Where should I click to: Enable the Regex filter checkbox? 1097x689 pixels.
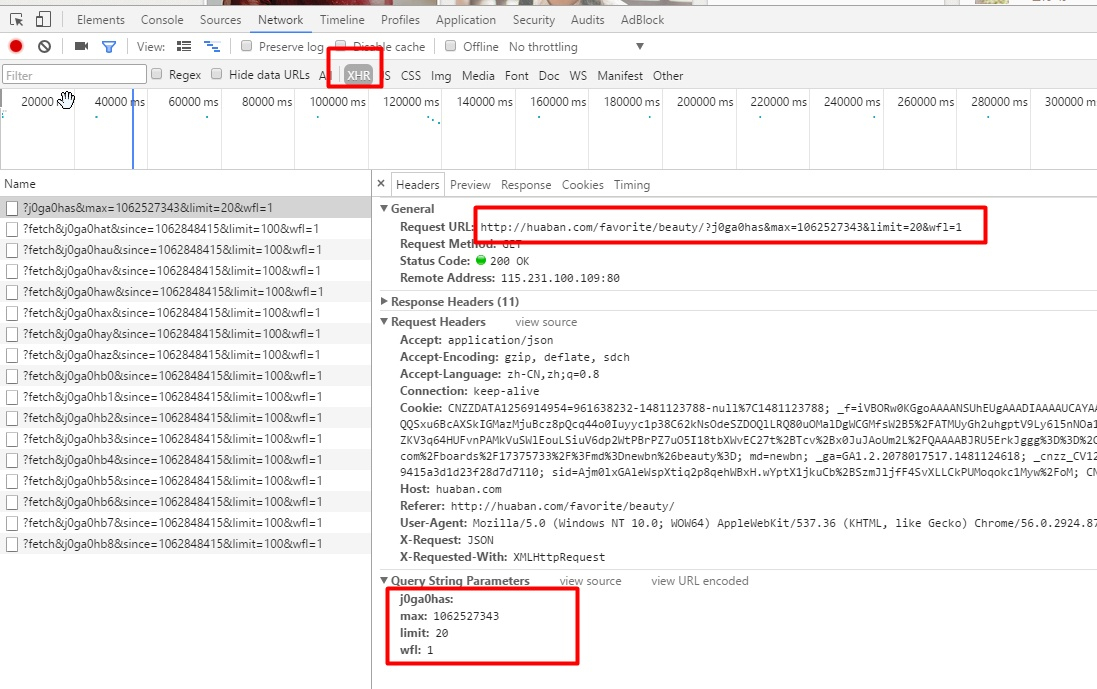coord(157,74)
